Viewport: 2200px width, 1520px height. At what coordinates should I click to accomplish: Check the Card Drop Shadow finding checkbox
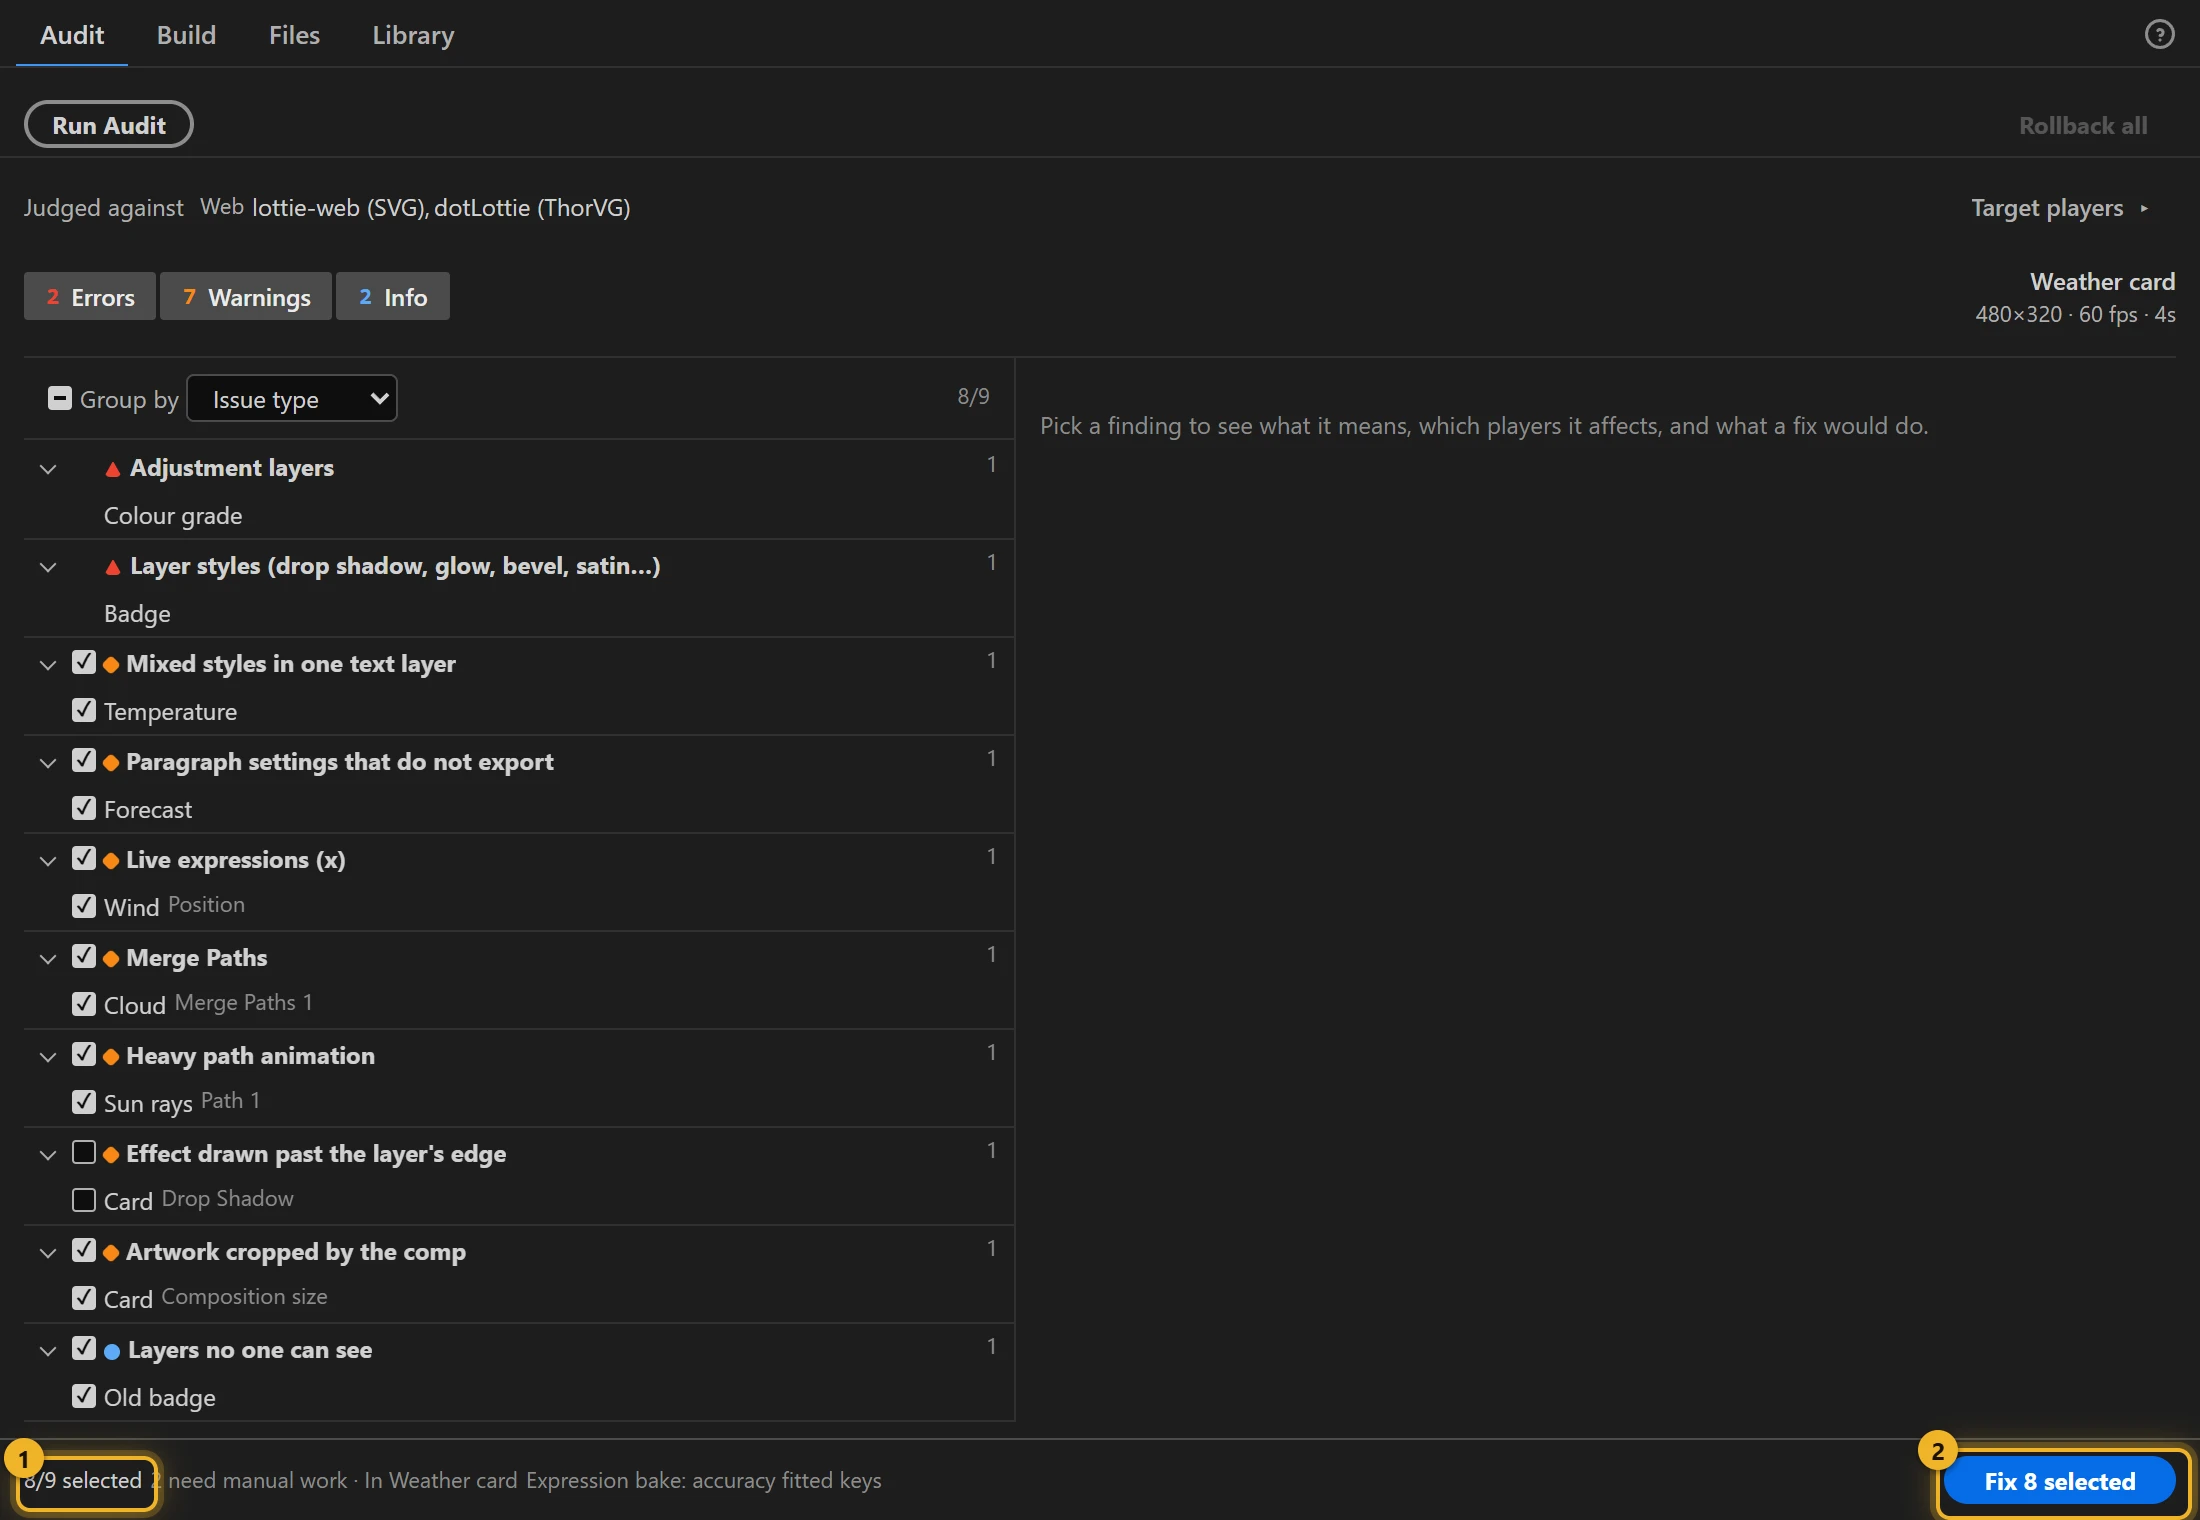(84, 1200)
